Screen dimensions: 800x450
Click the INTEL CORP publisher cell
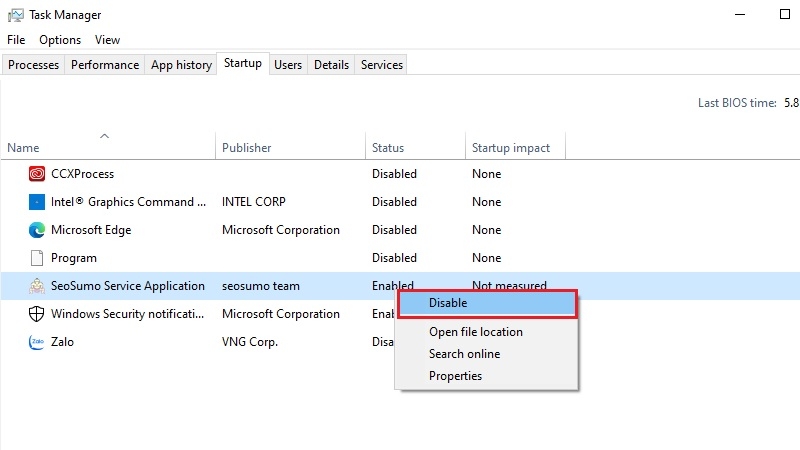coord(254,202)
